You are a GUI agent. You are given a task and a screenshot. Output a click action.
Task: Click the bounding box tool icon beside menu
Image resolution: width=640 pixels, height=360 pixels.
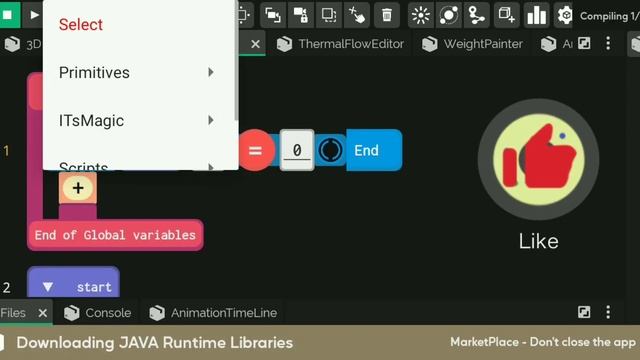[244, 15]
